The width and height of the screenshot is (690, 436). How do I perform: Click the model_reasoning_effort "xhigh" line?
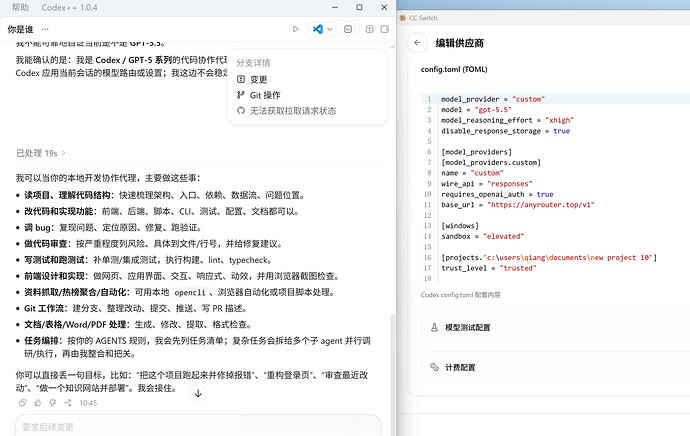tap(507, 120)
